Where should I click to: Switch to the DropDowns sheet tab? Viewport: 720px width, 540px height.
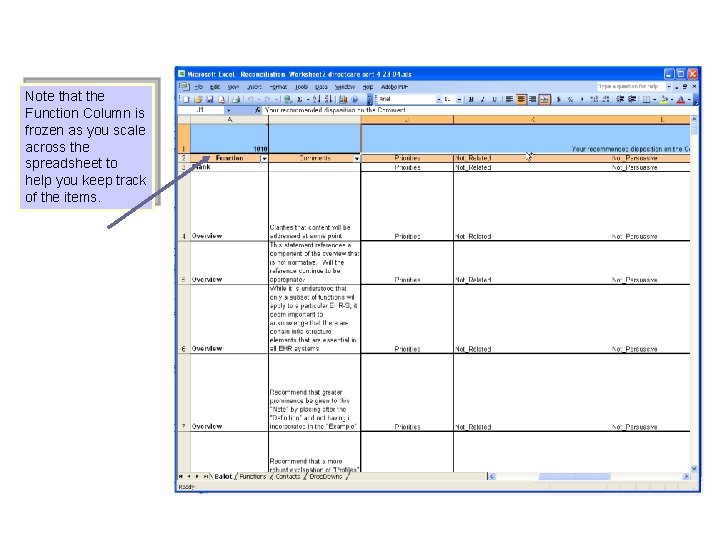click(x=326, y=477)
